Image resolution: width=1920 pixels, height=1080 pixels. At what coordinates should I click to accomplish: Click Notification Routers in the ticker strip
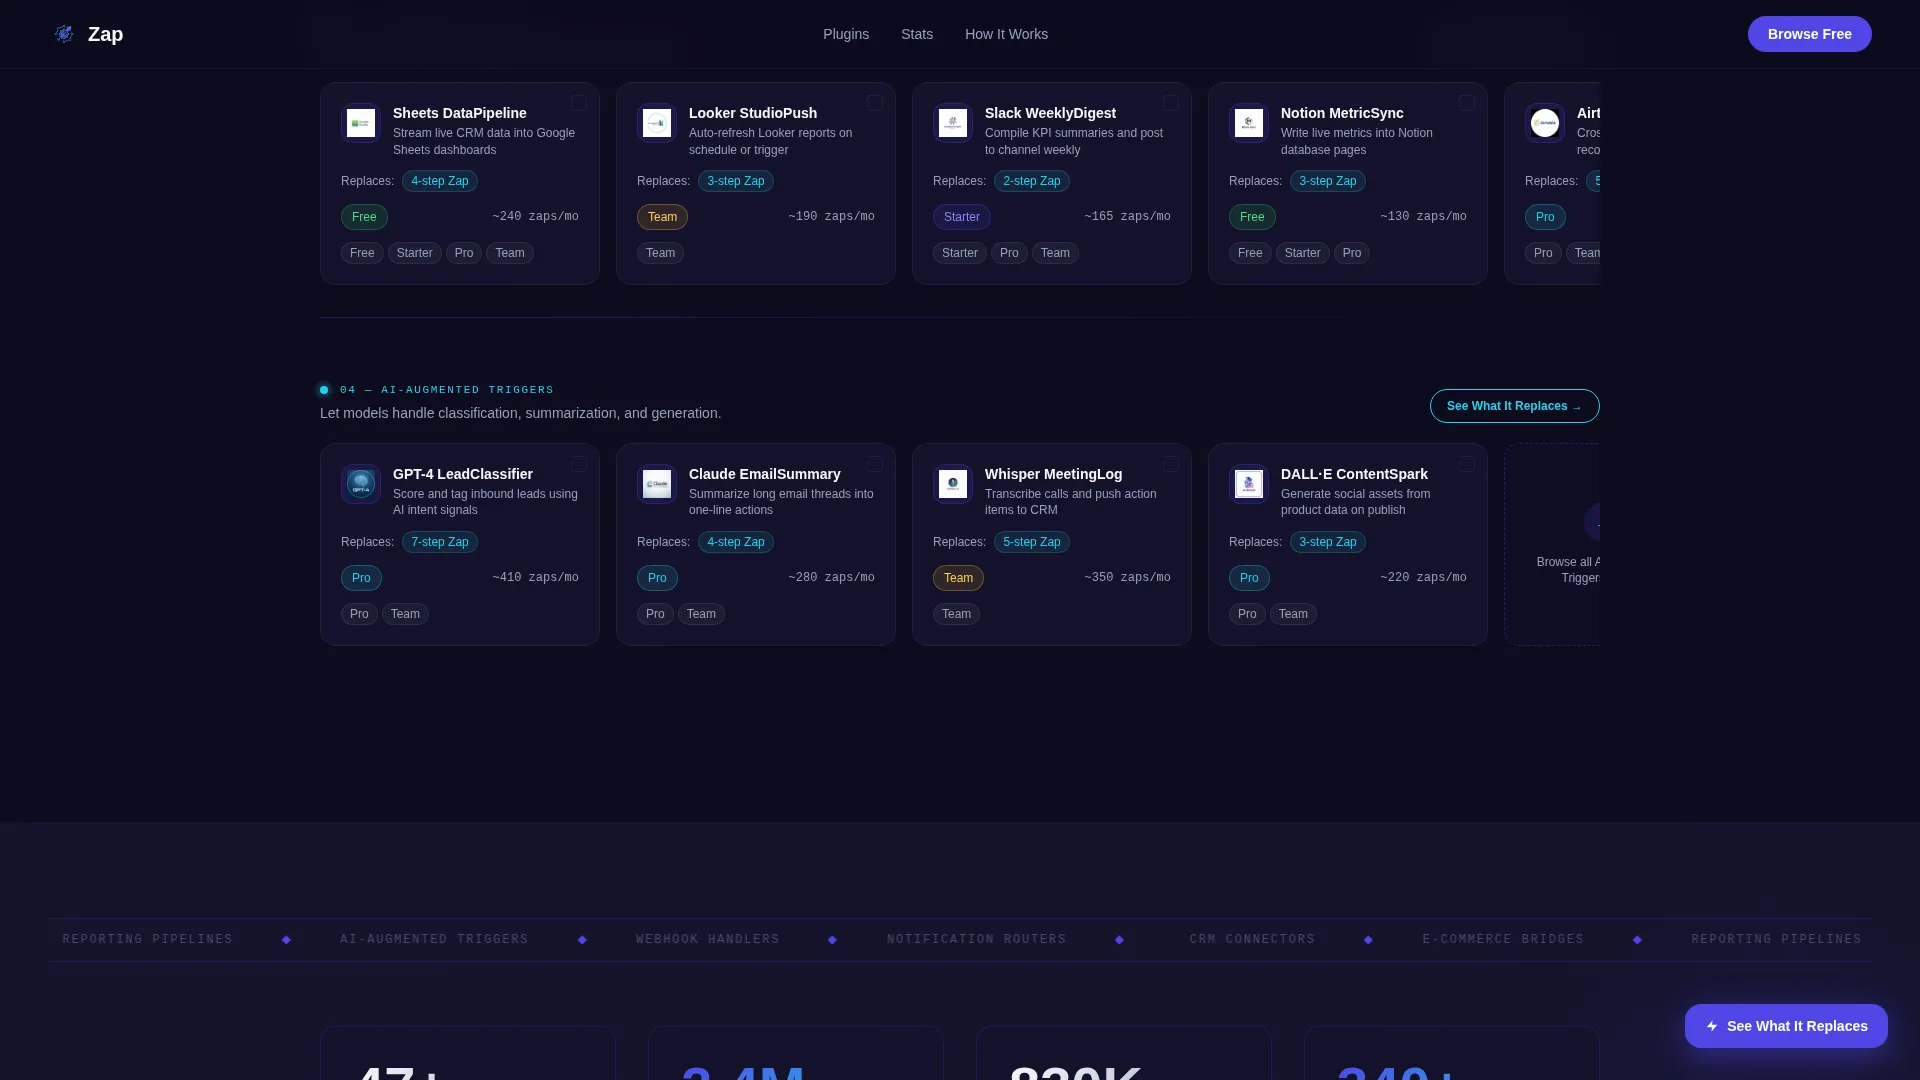coord(976,939)
